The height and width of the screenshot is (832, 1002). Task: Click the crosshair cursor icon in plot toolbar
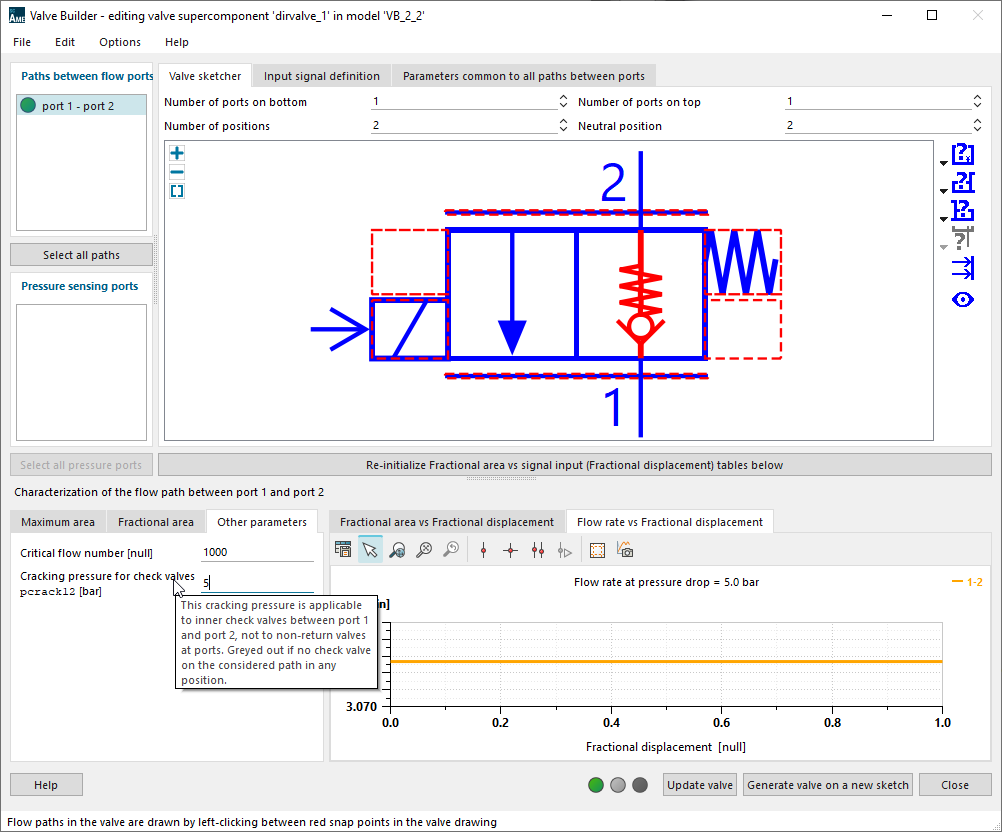[x=510, y=549]
